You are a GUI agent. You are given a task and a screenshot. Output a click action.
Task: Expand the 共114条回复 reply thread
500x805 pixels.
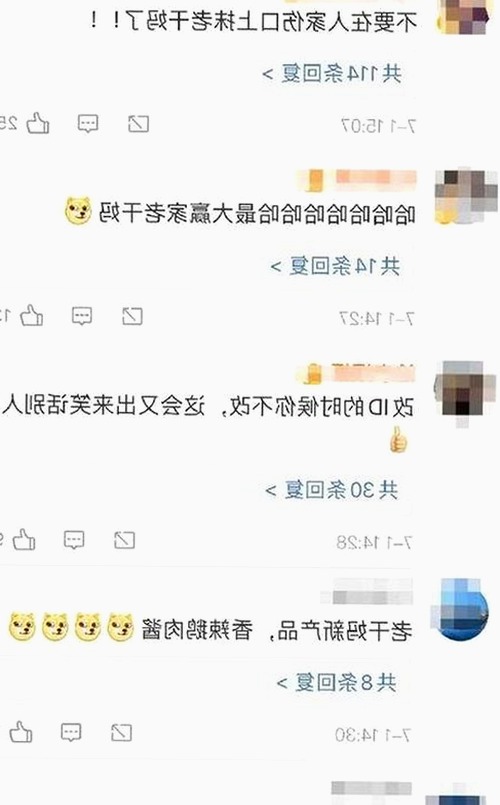point(332,74)
